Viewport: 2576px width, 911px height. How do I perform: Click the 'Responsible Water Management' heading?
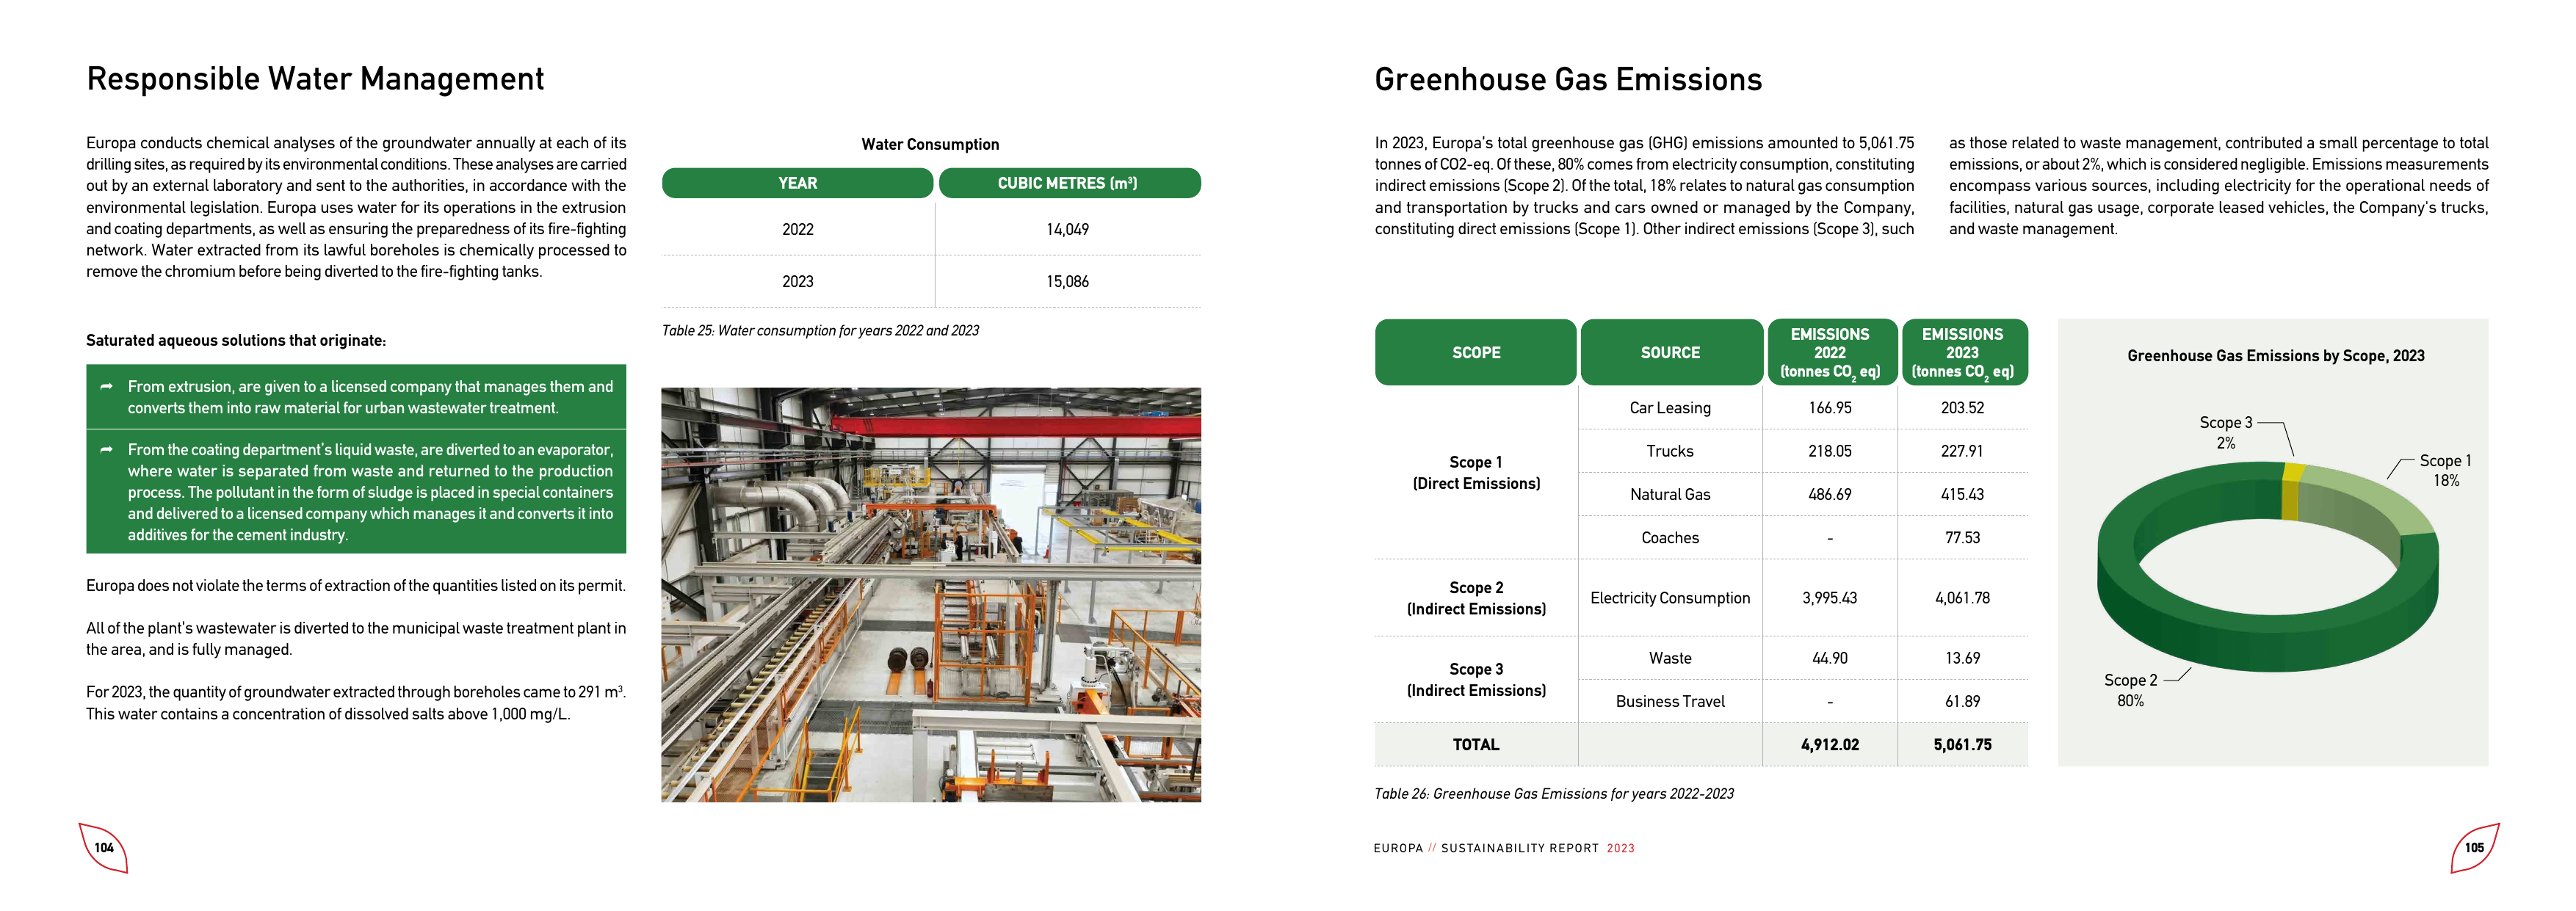[315, 79]
